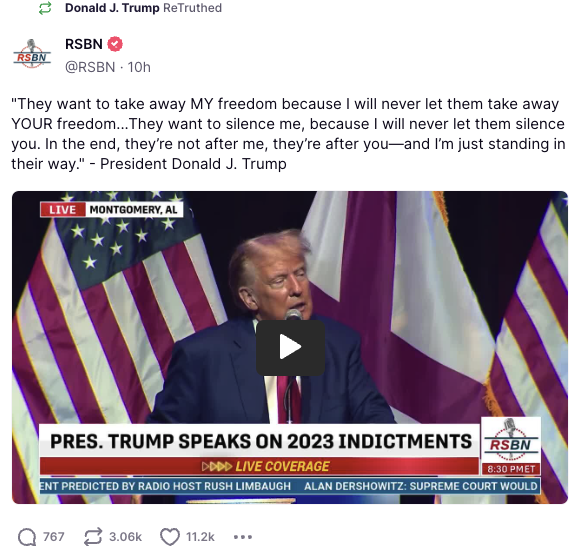Click the 11.2k likes count
This screenshot has height=546, width=577.
point(200,537)
